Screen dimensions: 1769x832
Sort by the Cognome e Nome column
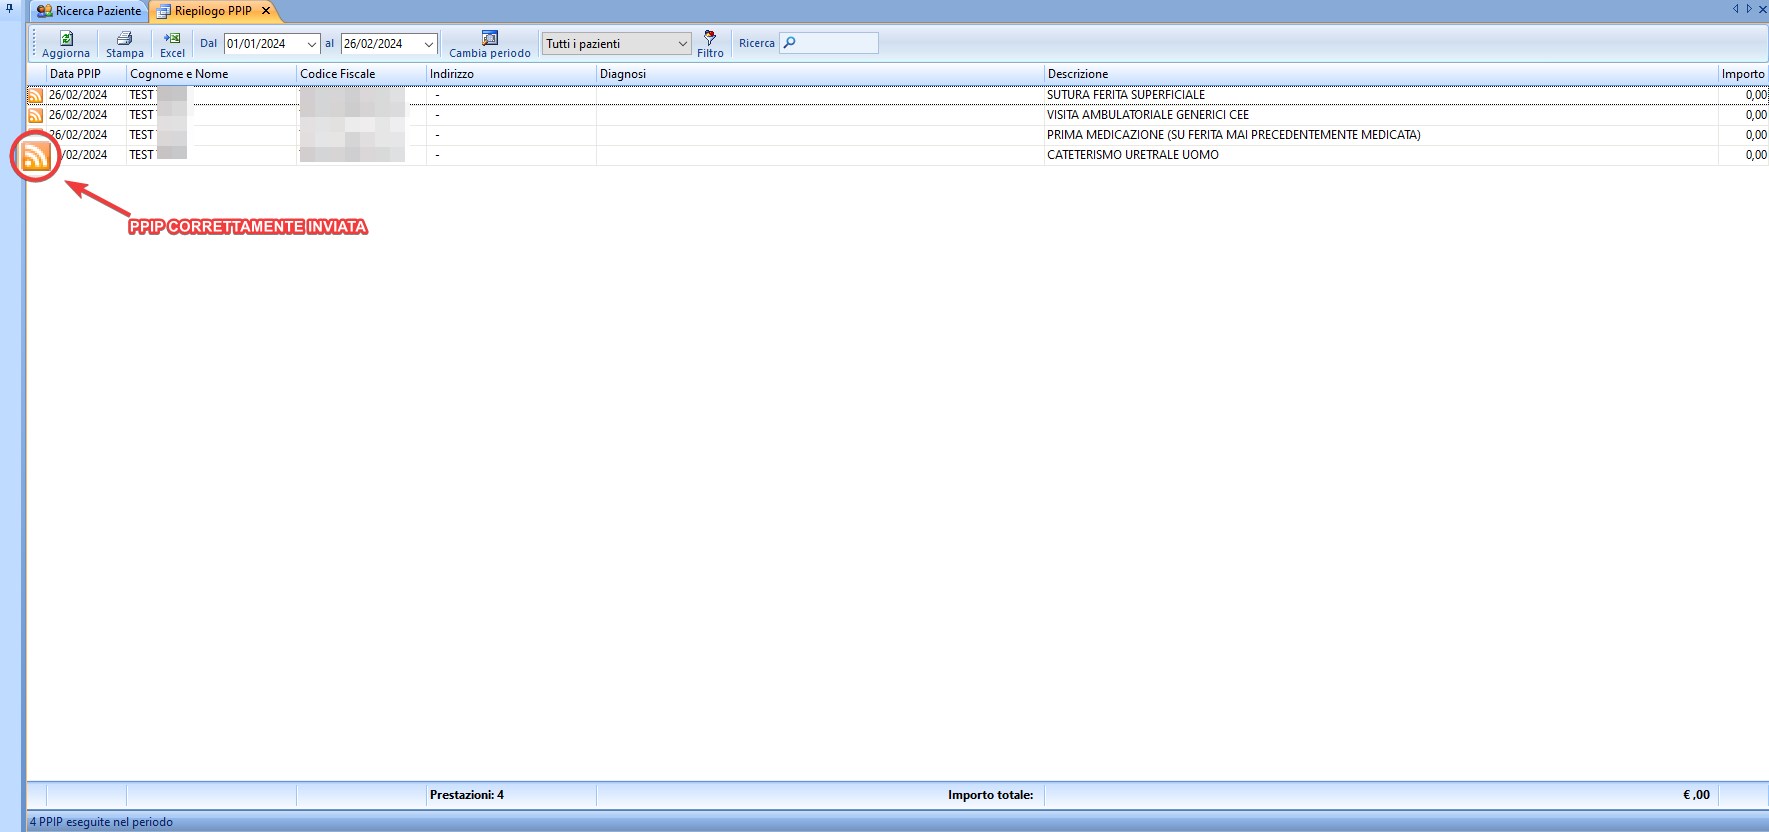211,74
